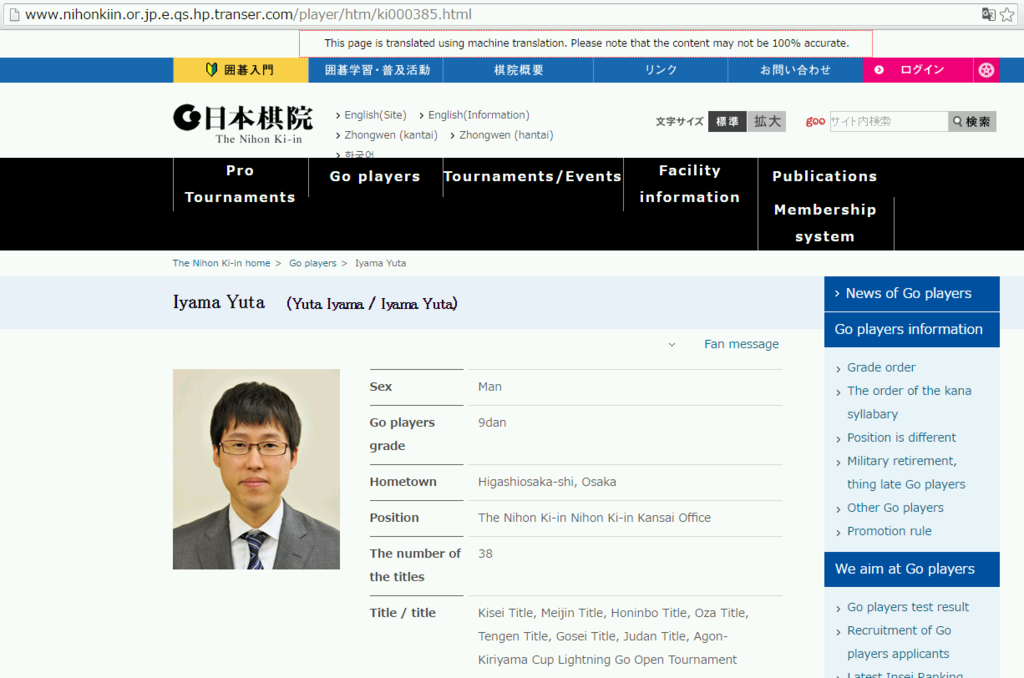Open the English(Site) language link

pos(375,115)
